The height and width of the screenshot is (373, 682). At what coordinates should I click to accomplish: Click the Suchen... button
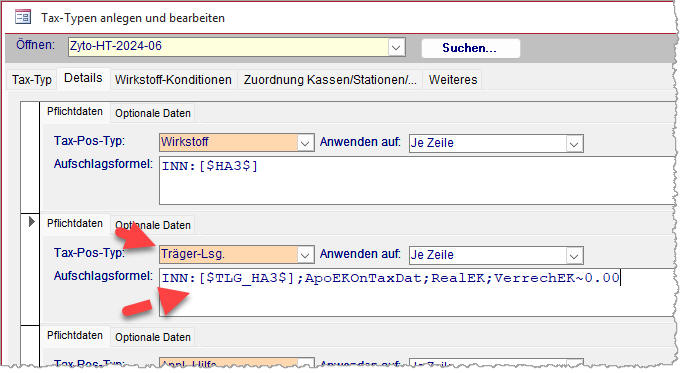click(470, 48)
